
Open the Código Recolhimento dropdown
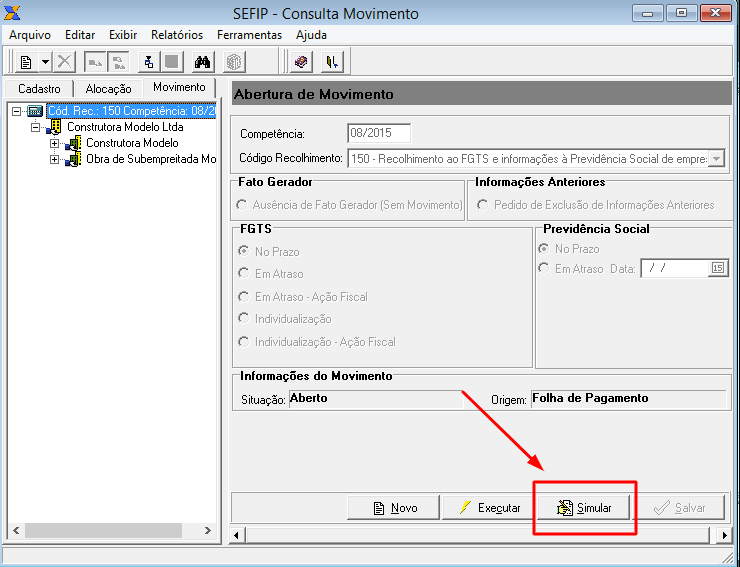(716, 159)
